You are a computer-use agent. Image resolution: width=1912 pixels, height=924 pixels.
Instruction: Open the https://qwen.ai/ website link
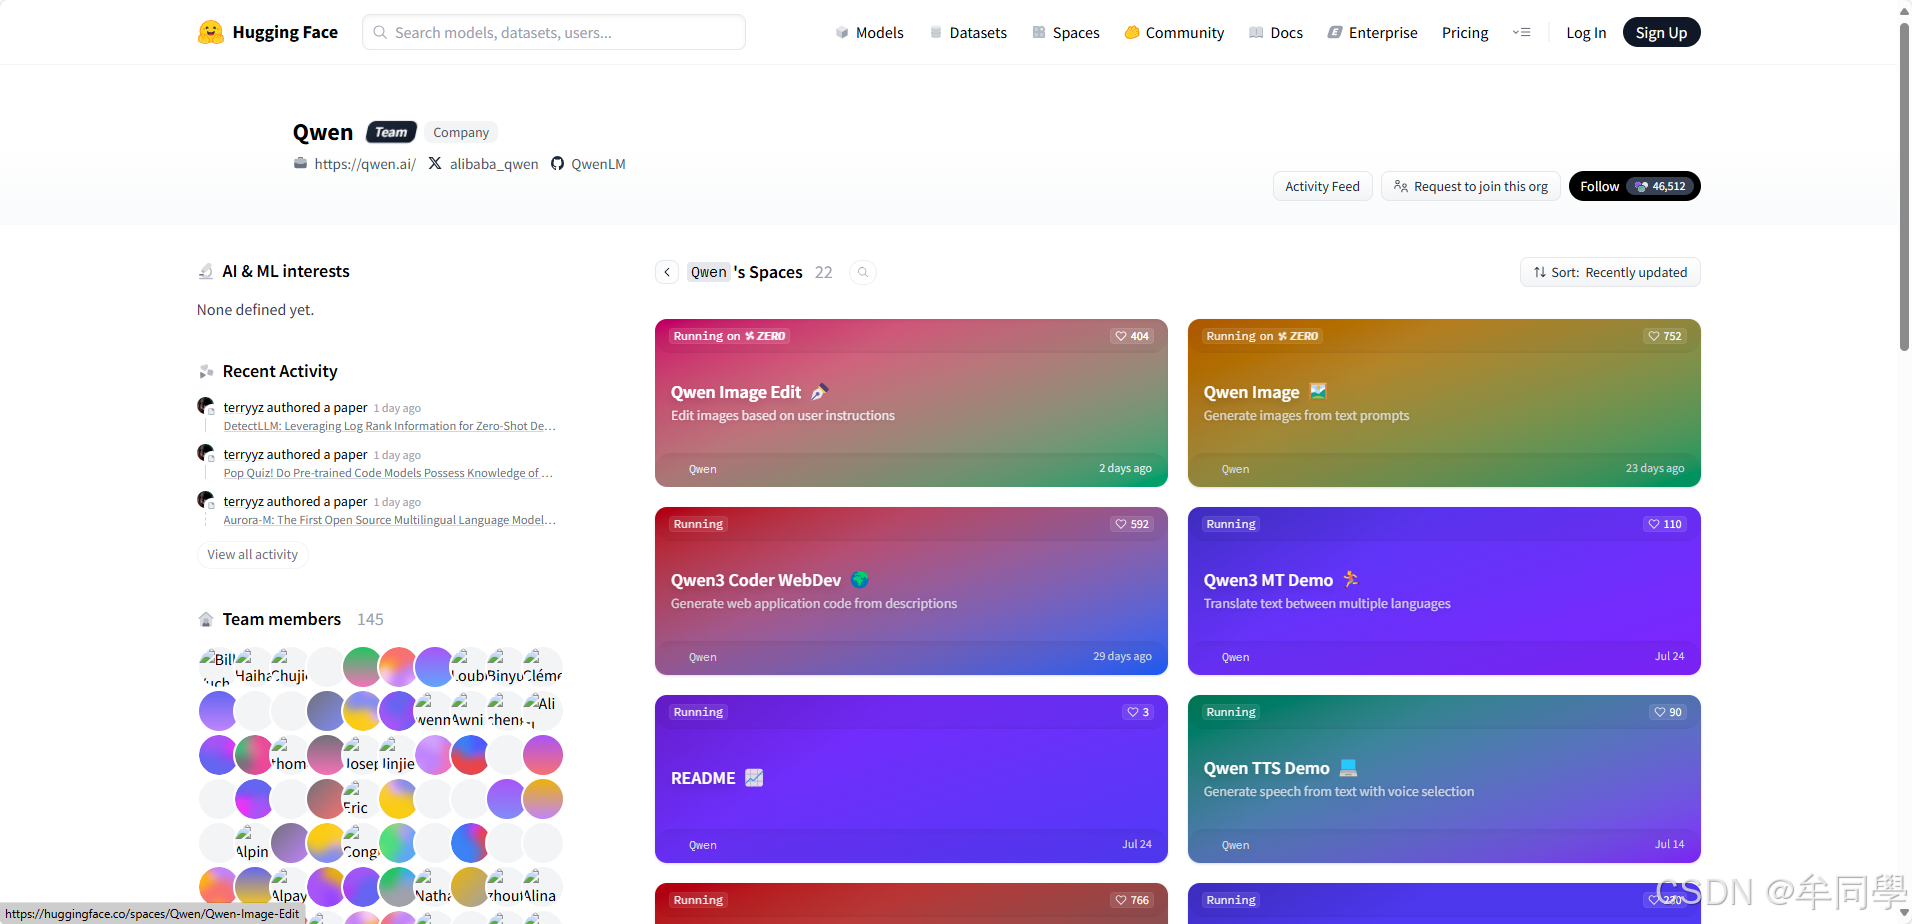pyautogui.click(x=365, y=164)
